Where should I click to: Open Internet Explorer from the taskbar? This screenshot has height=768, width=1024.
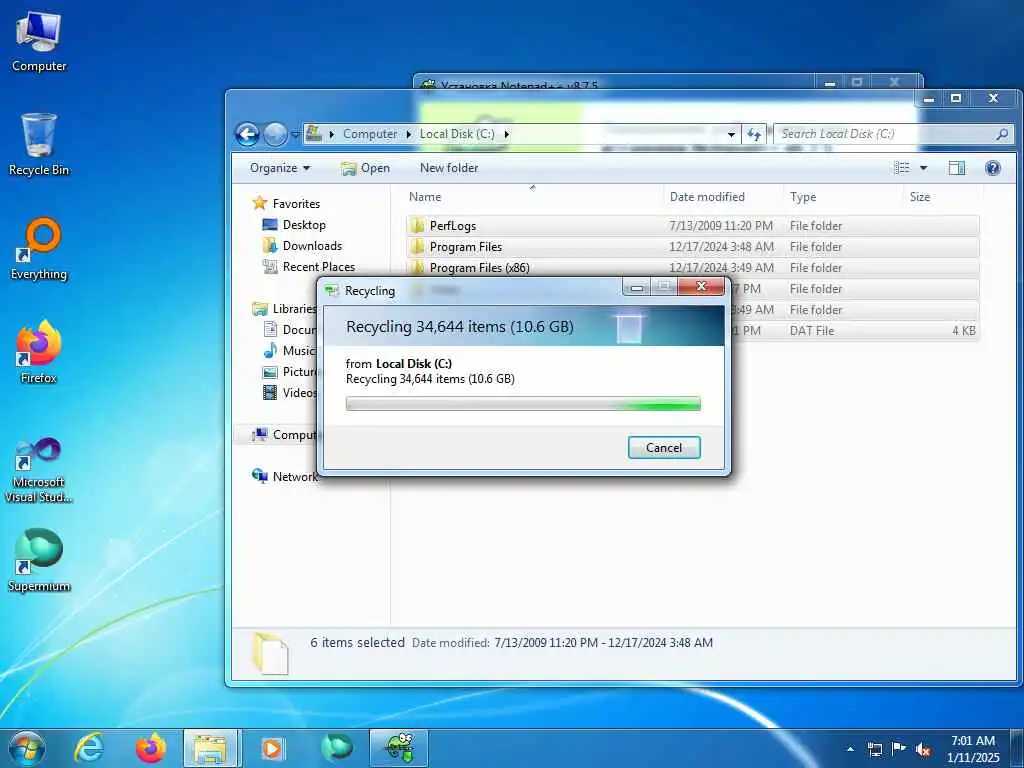[x=89, y=748]
